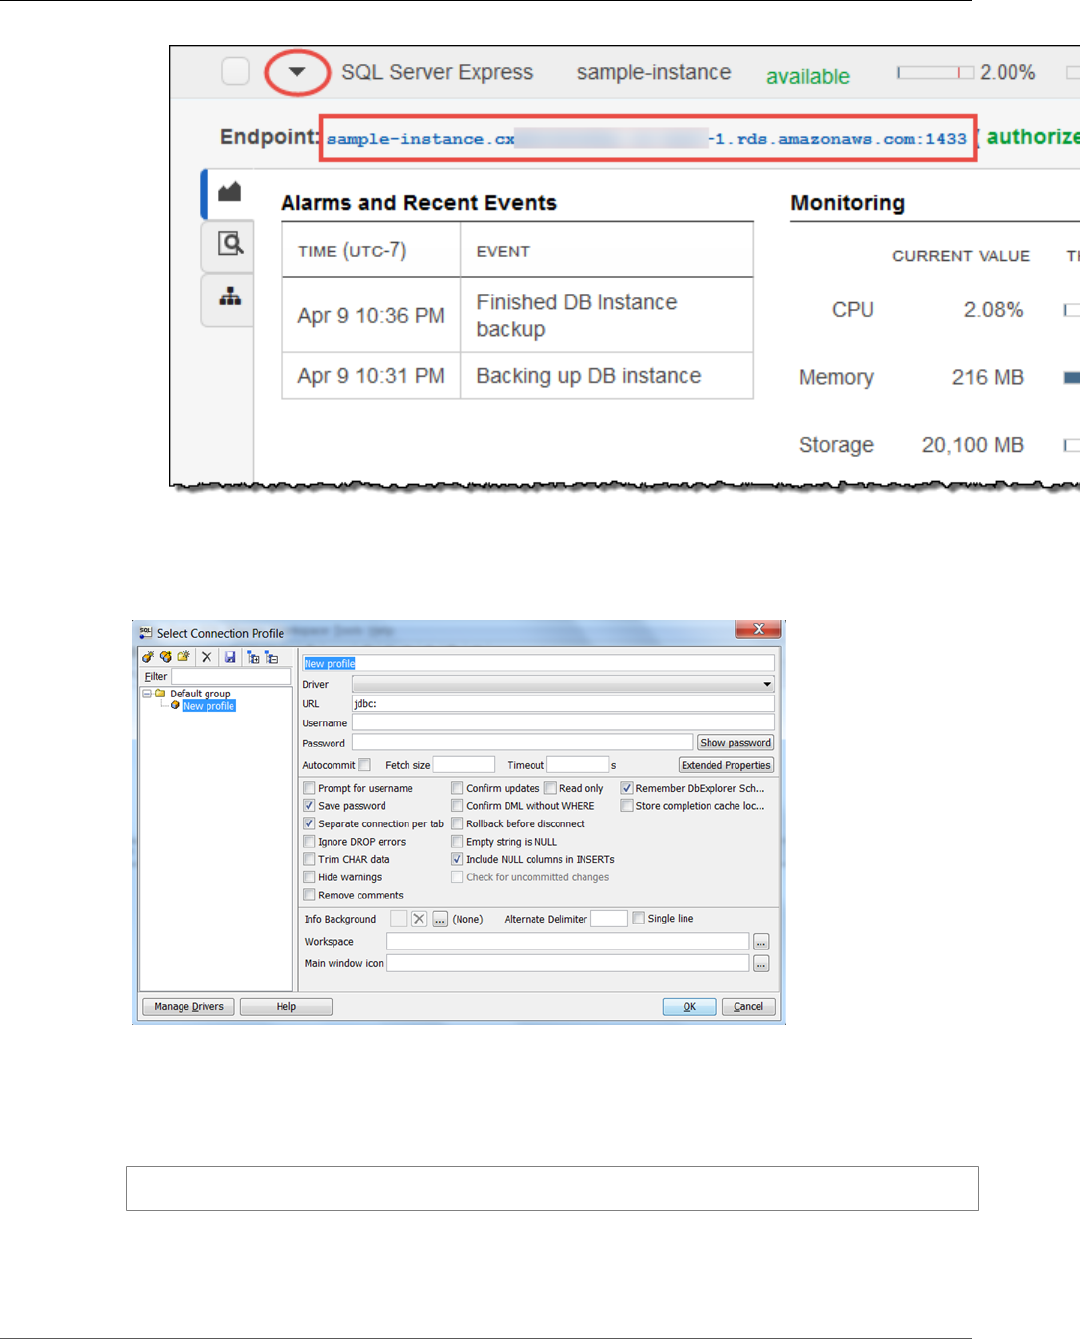Uncheck Save password
This screenshot has width=1080, height=1339.
pos(310,806)
